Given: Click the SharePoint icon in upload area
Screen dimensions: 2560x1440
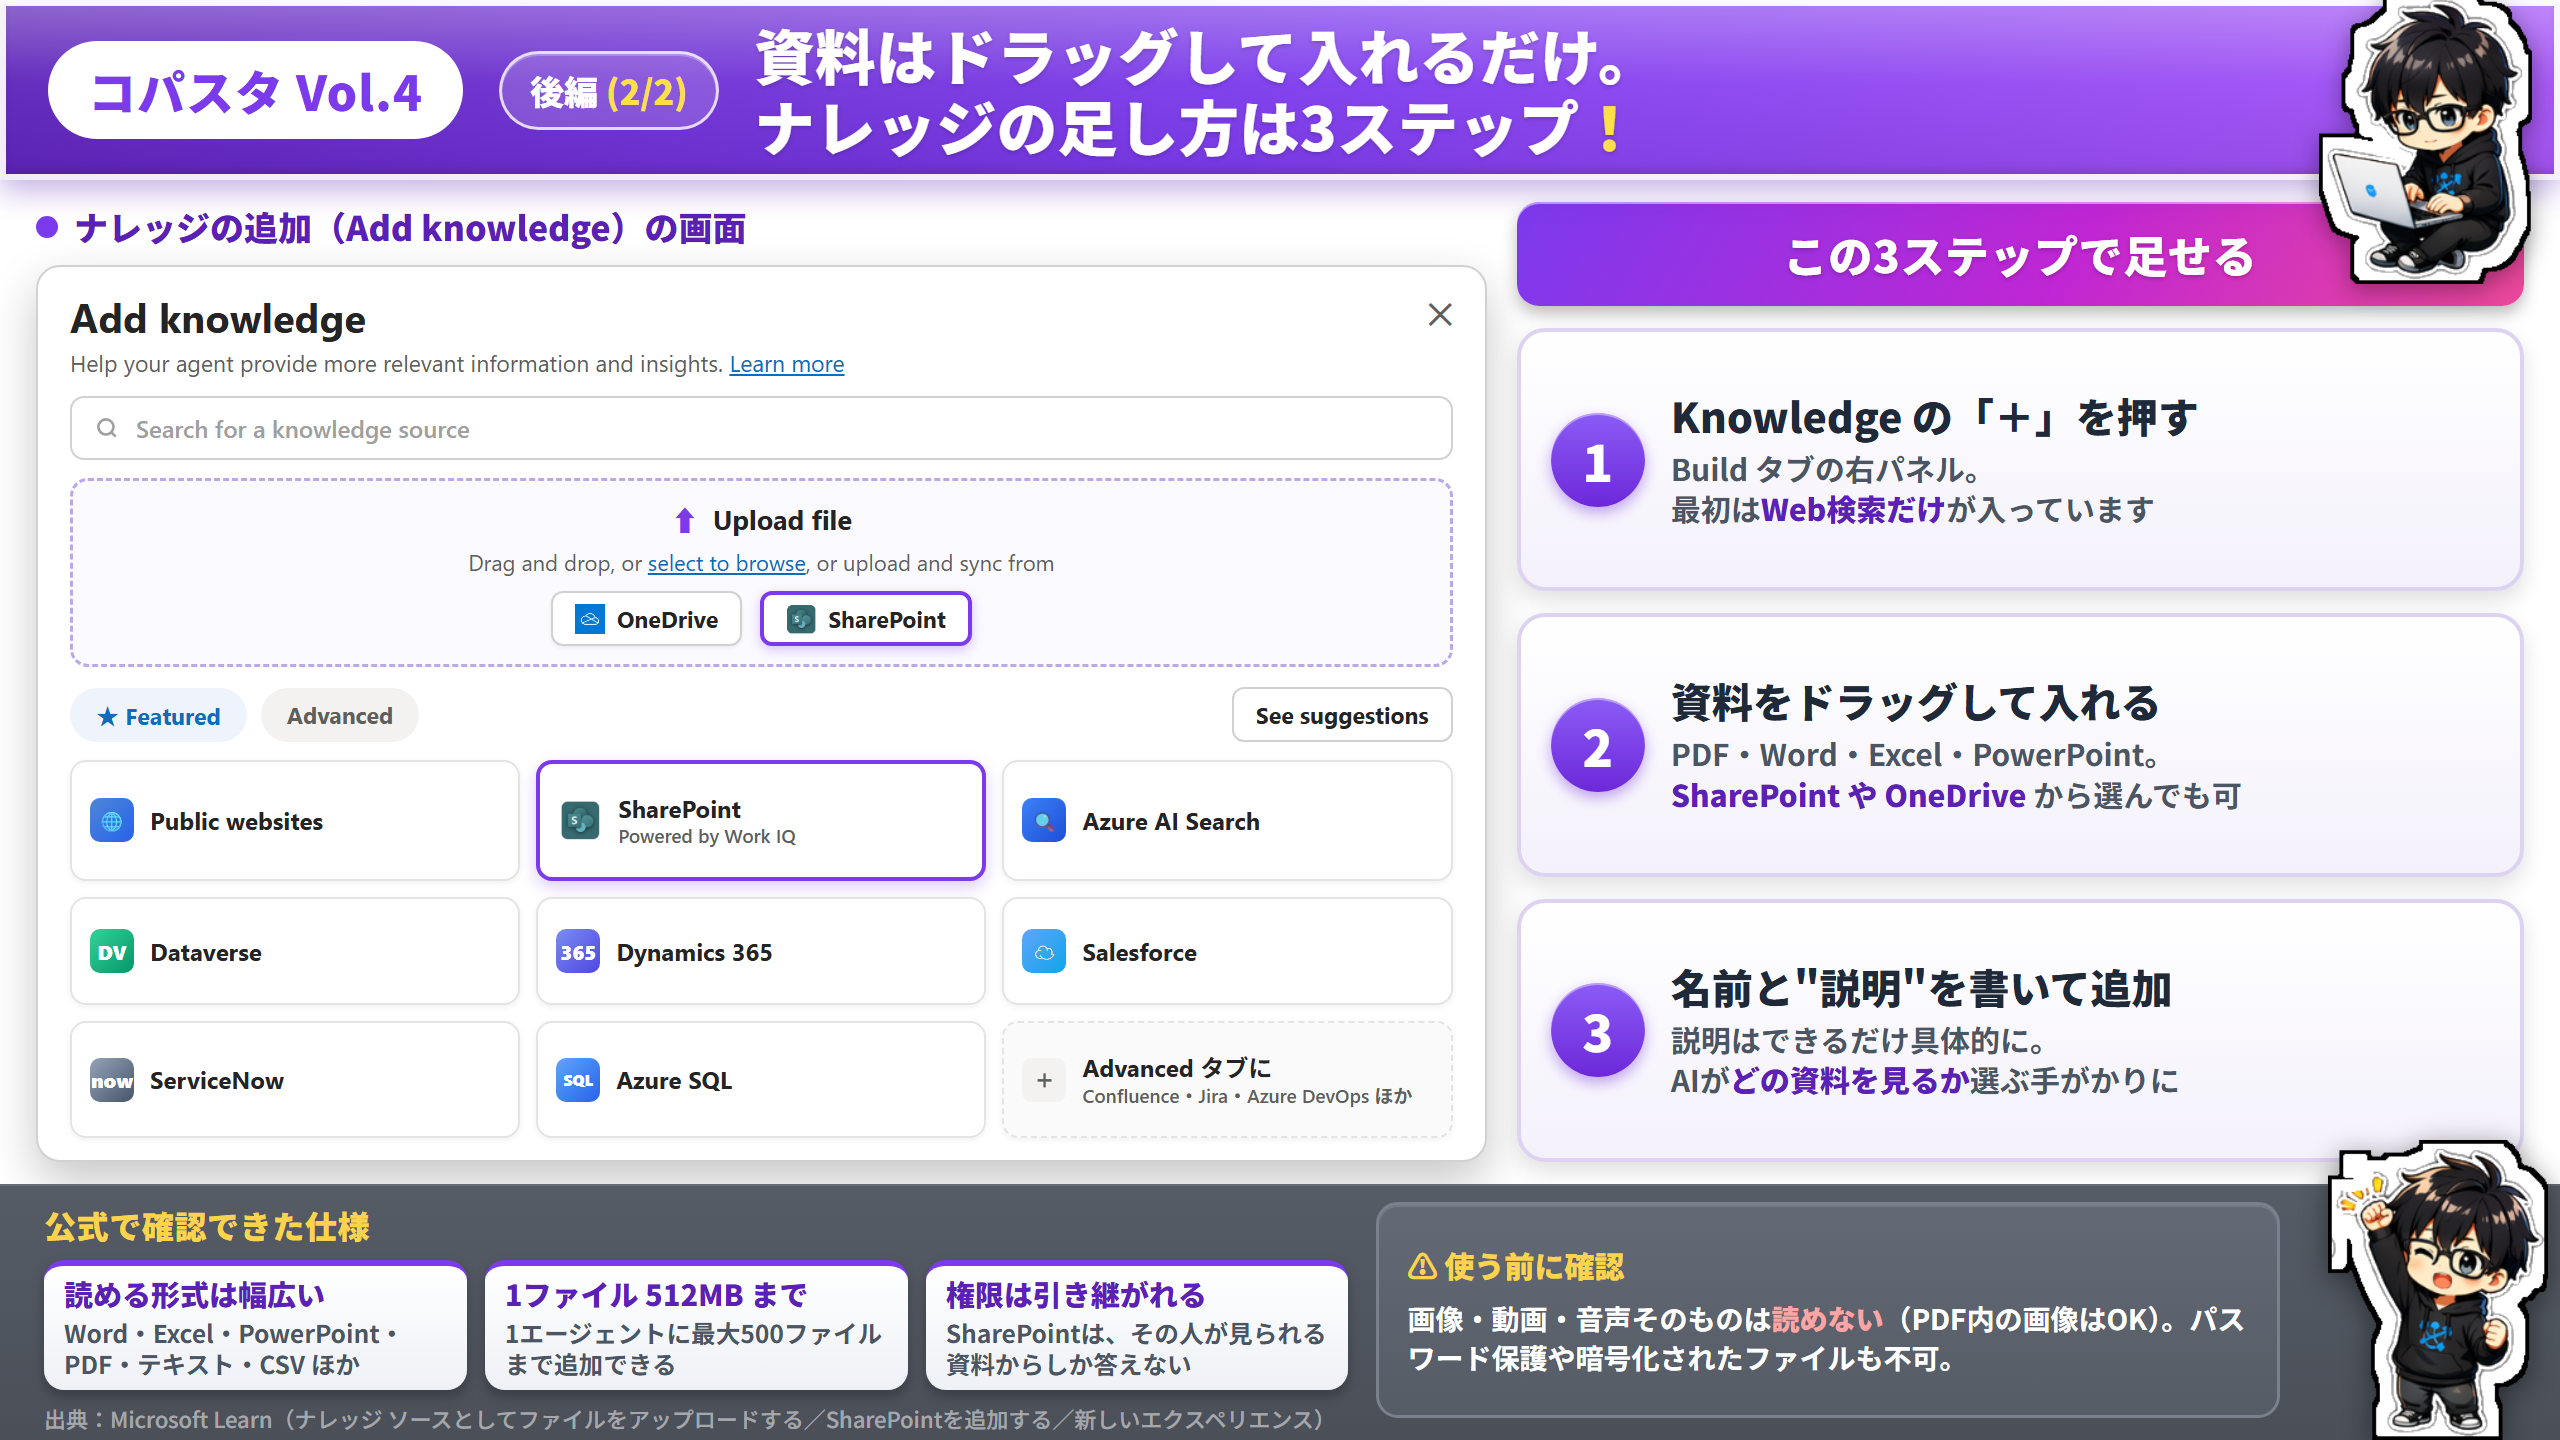Looking at the screenshot, I should coord(801,619).
